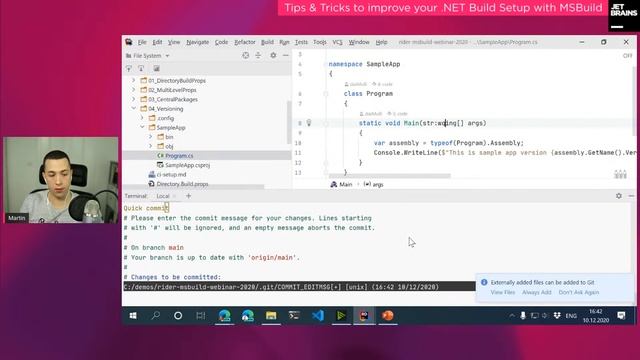Screen dimensions: 640x360
Task: Open the File System view dropdown
Action: [x=147, y=56]
